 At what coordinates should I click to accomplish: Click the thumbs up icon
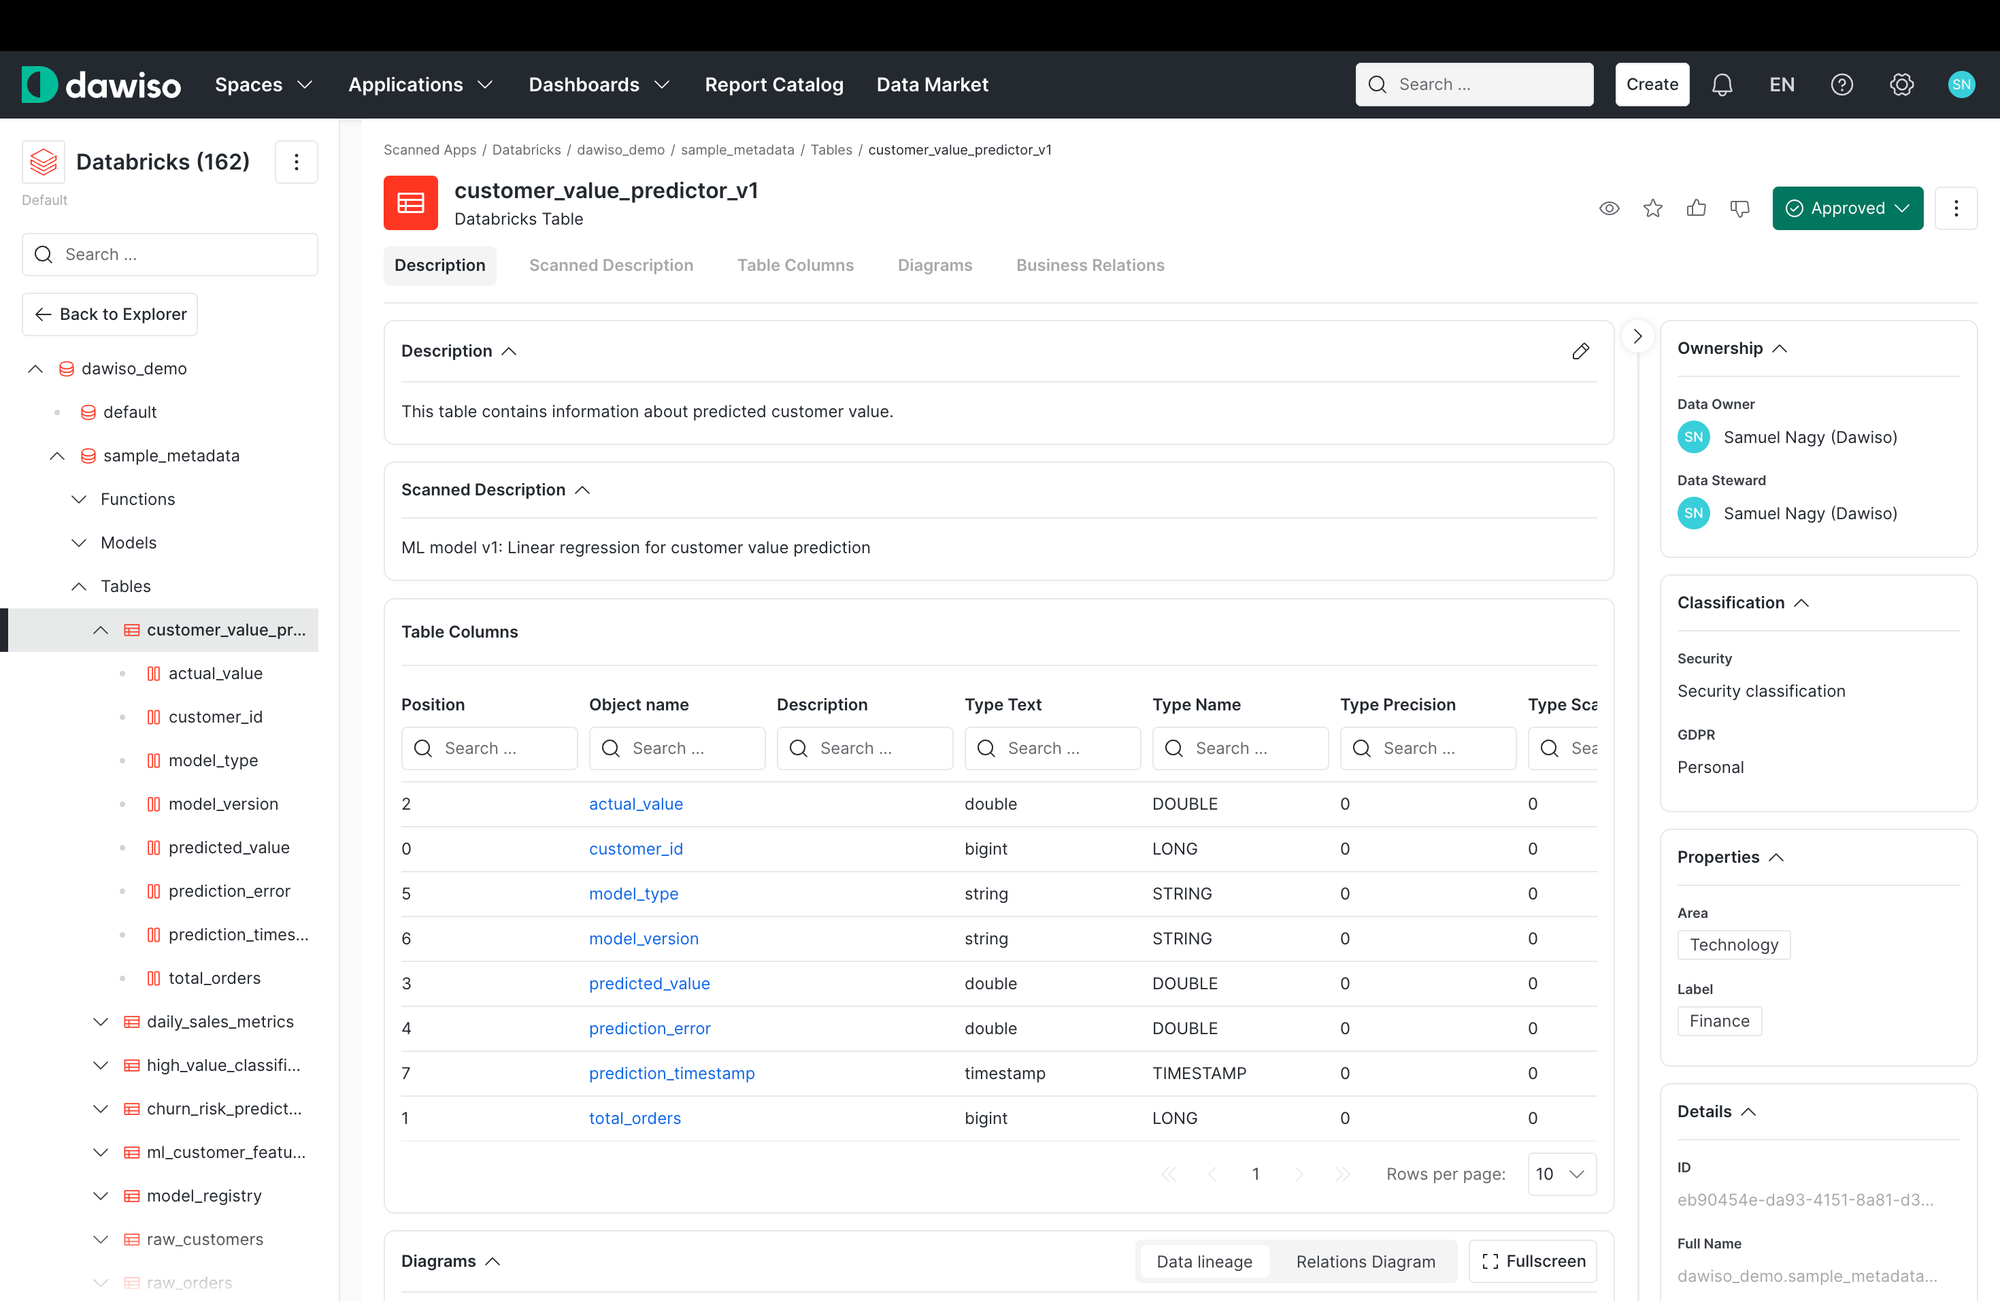click(x=1696, y=208)
